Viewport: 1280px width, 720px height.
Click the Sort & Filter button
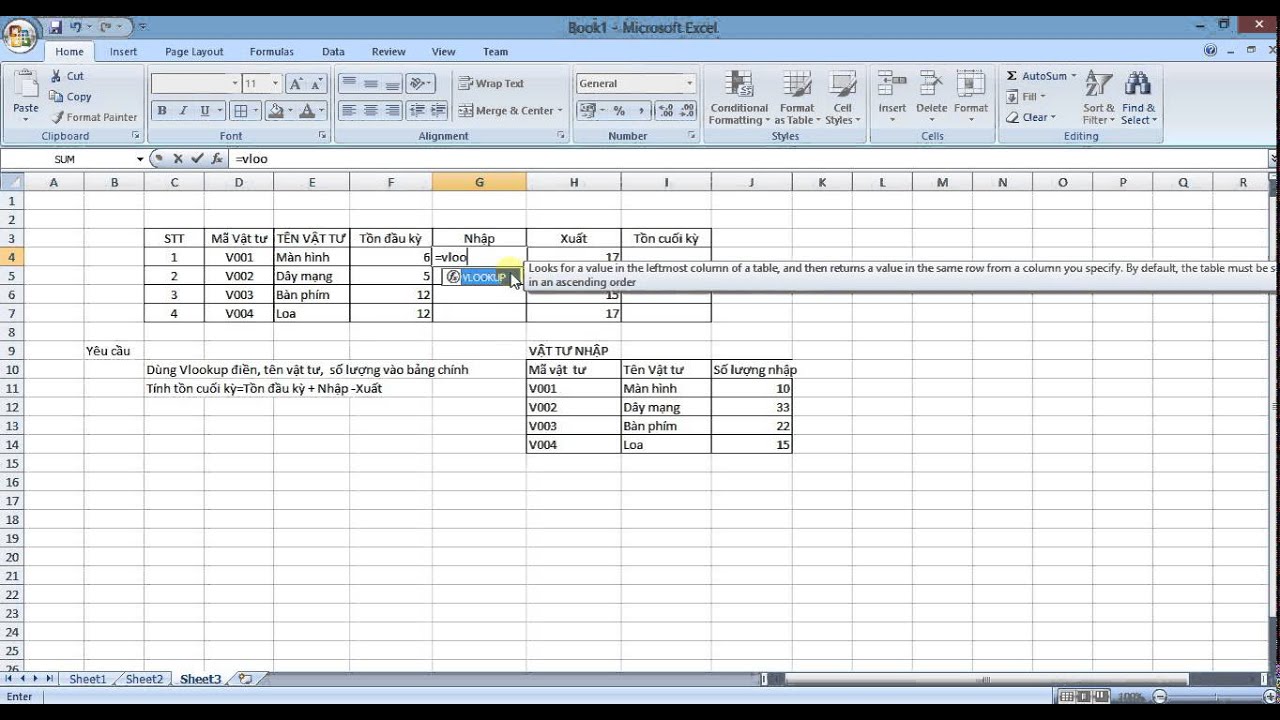coord(1097,97)
